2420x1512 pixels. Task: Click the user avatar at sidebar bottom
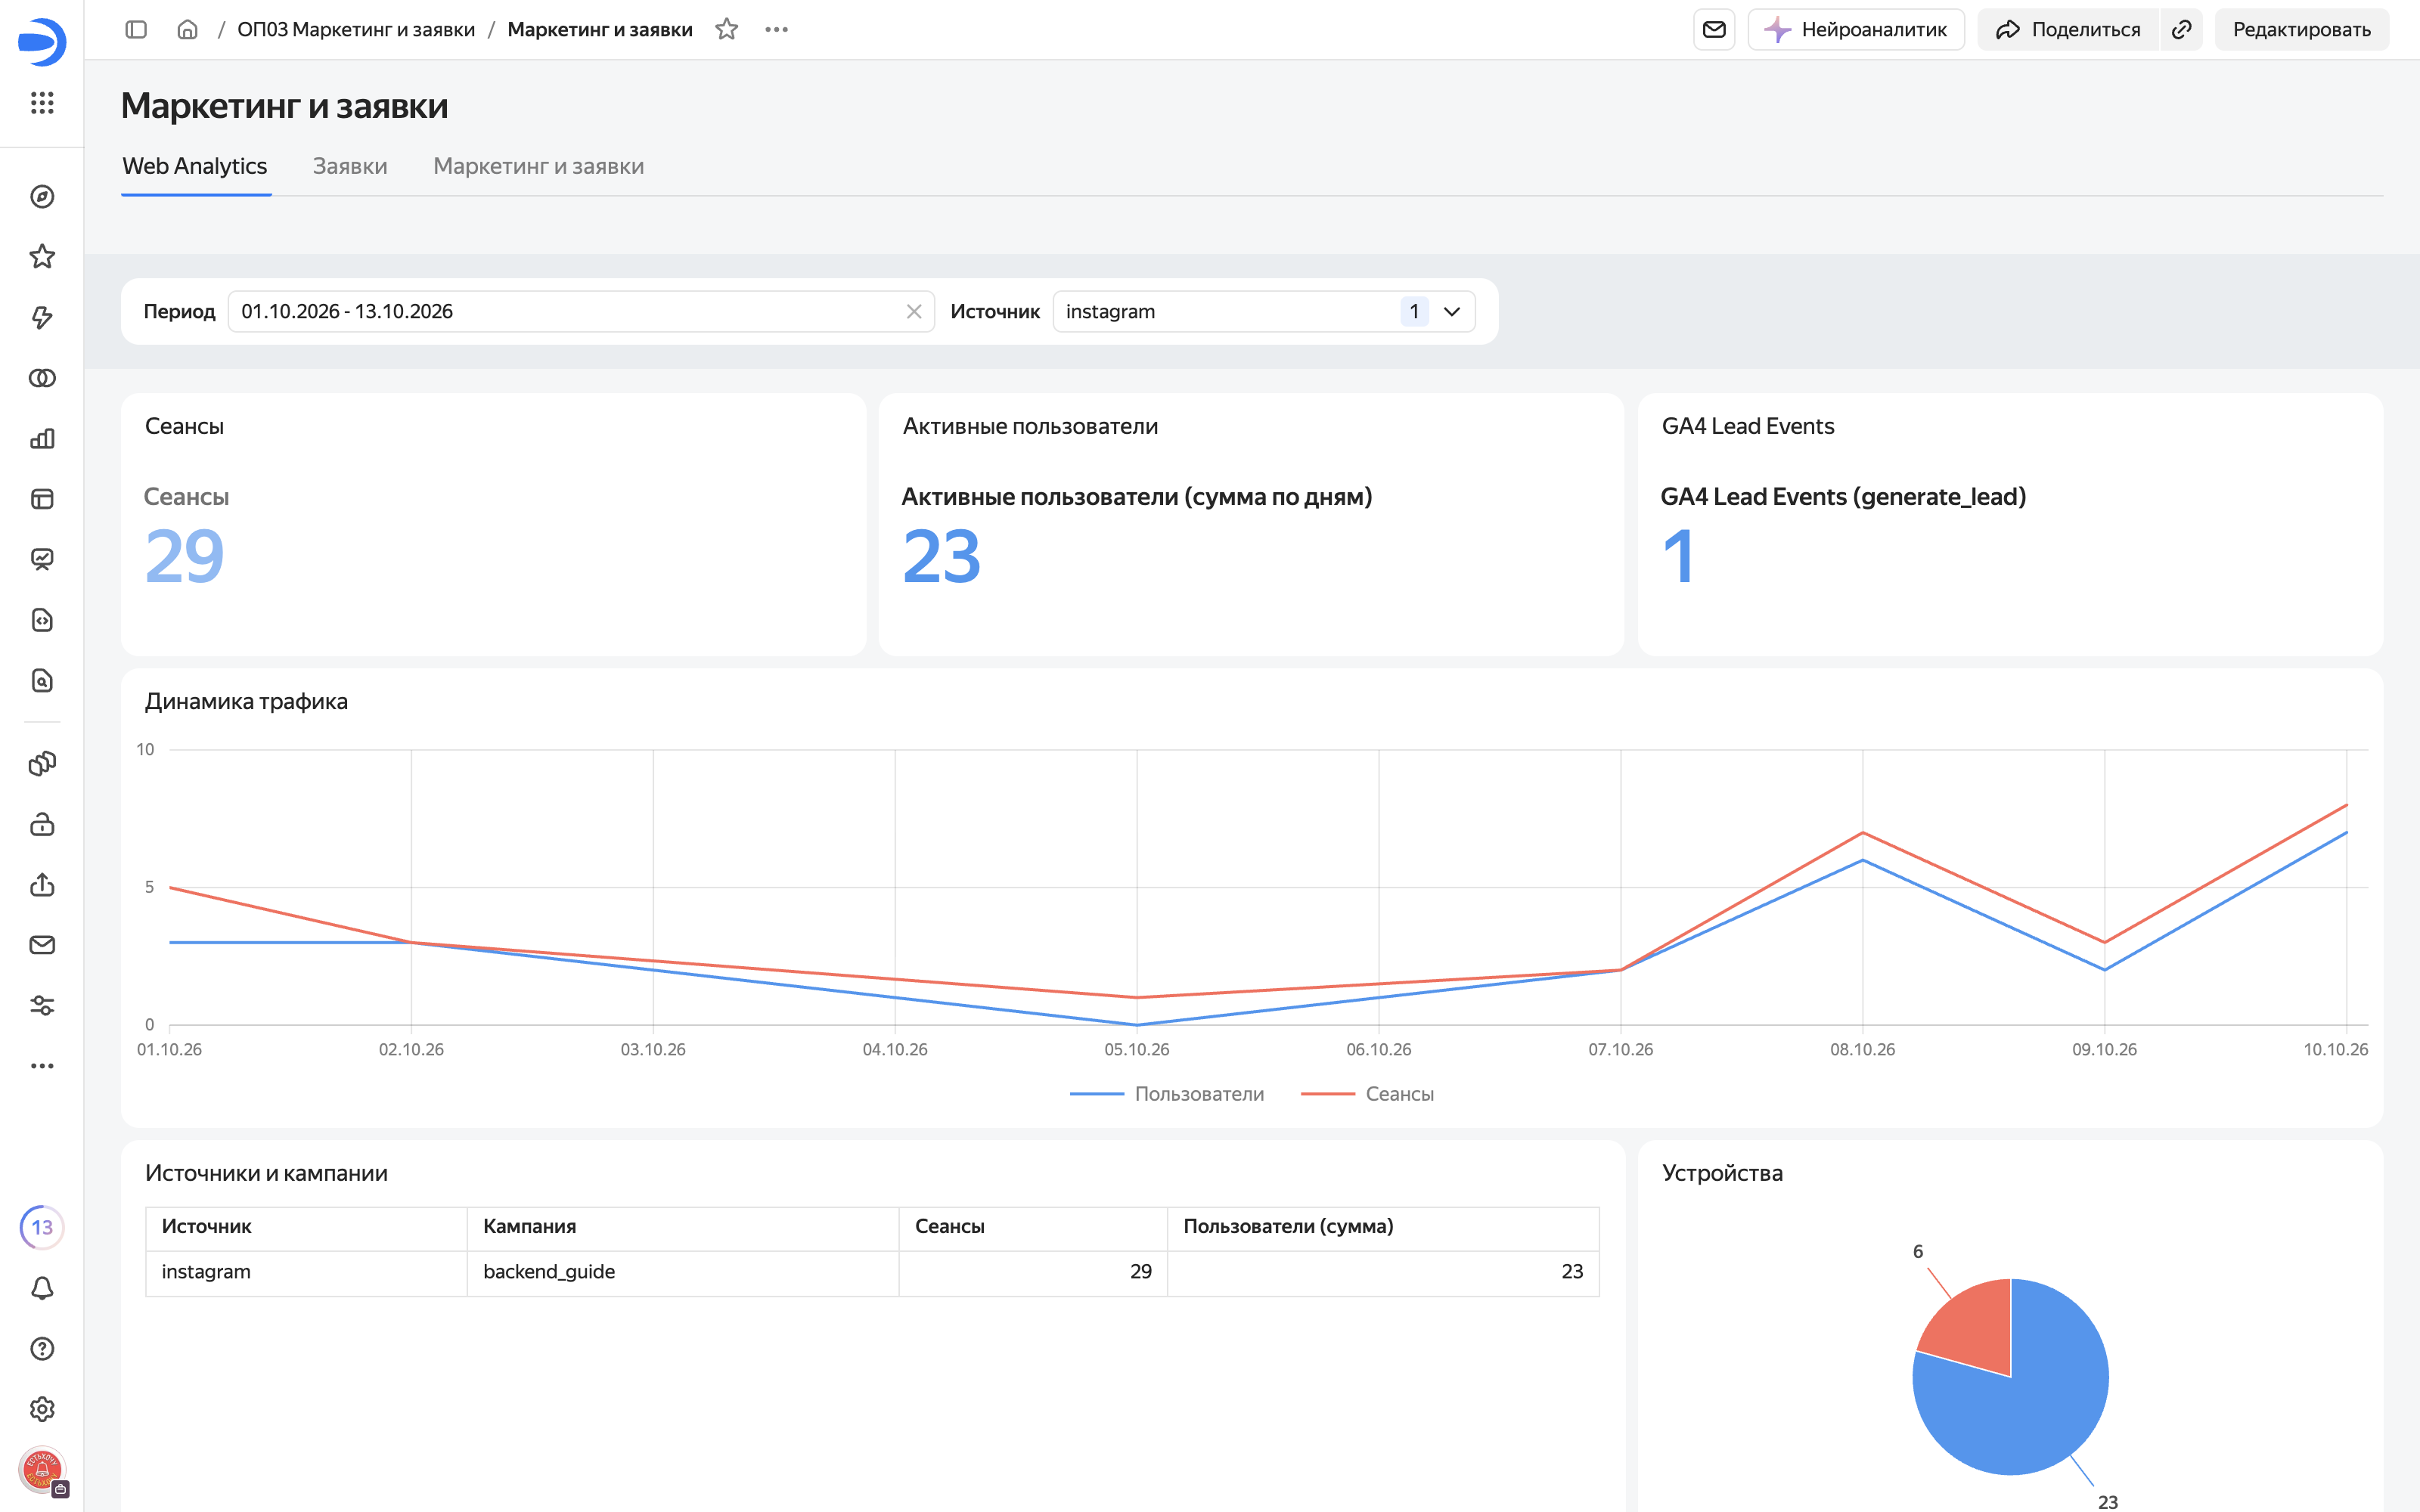click(42, 1471)
